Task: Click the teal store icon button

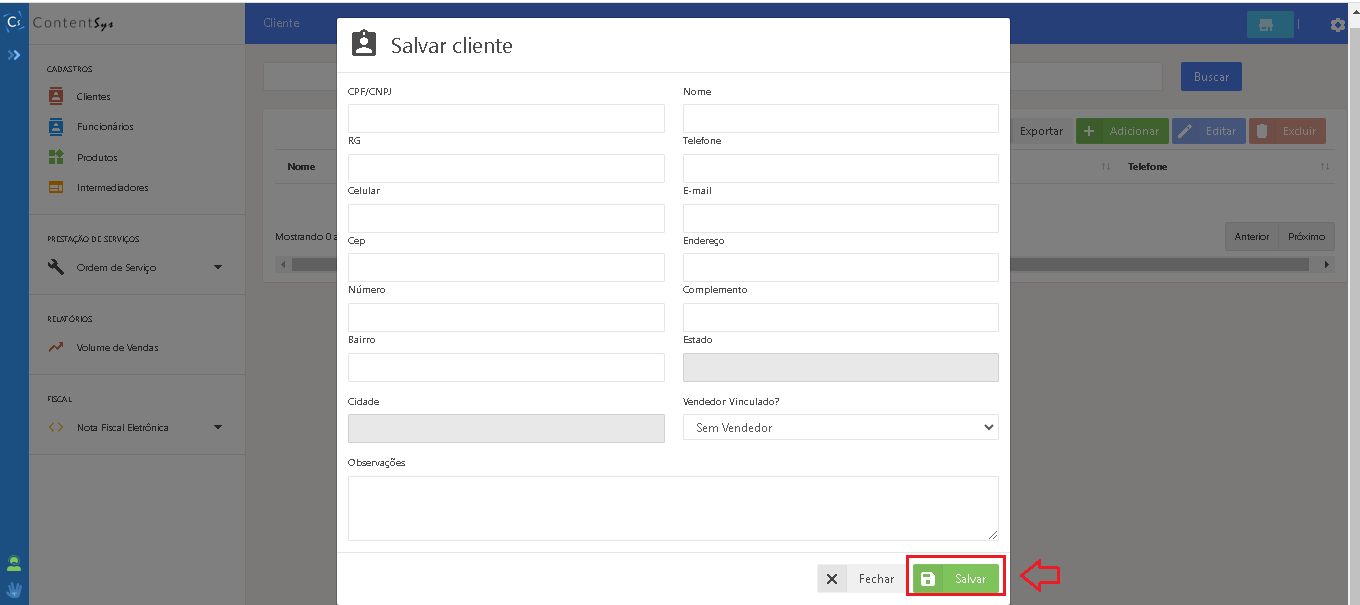Action: pos(1269,25)
